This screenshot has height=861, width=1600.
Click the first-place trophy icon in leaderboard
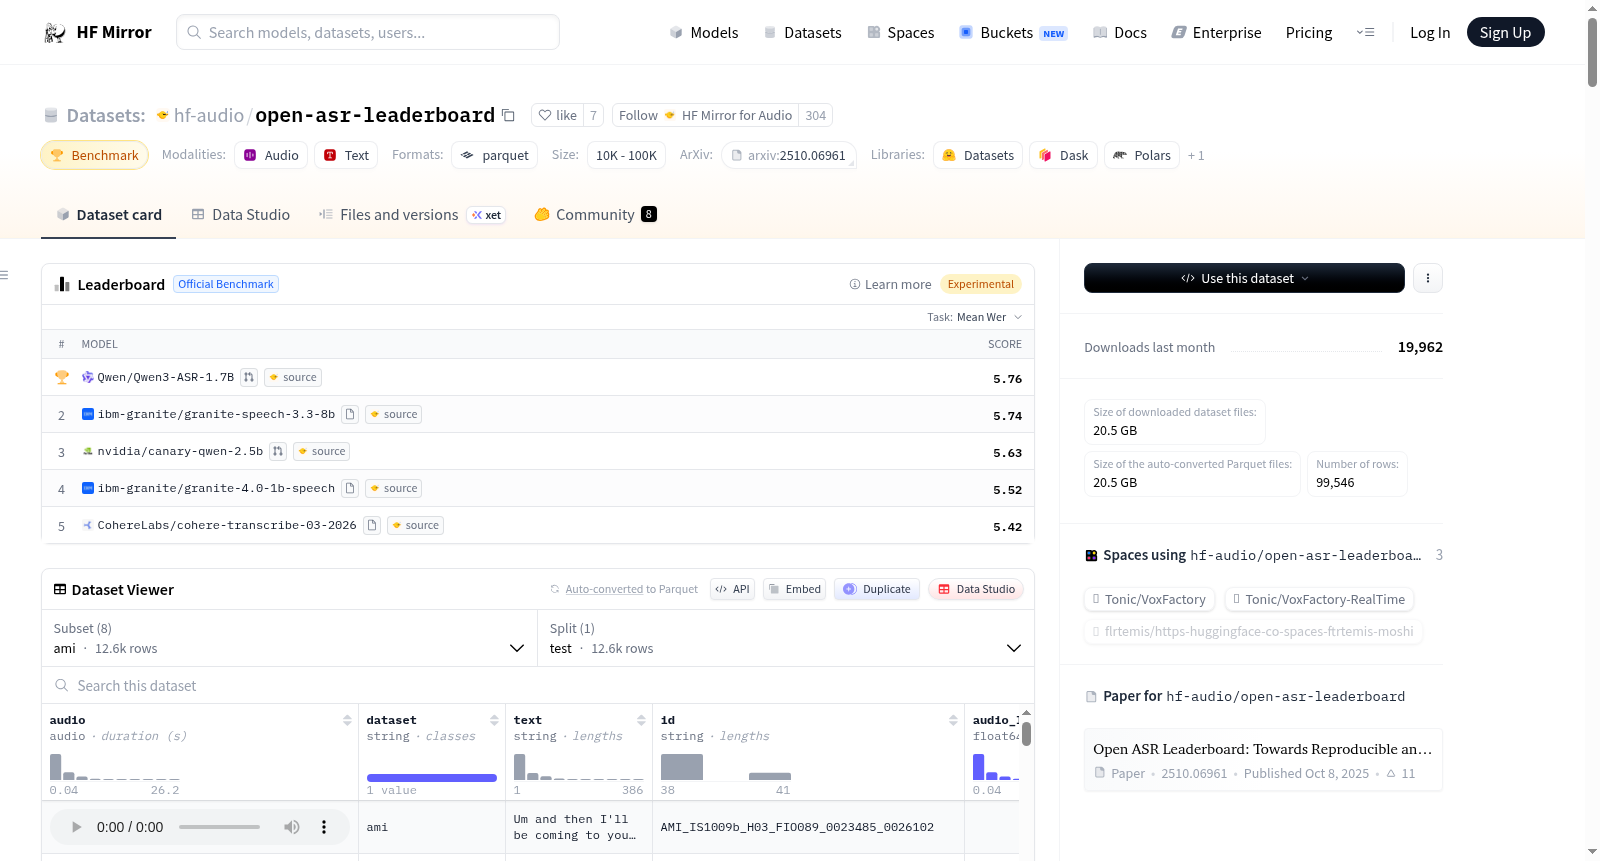tap(62, 378)
